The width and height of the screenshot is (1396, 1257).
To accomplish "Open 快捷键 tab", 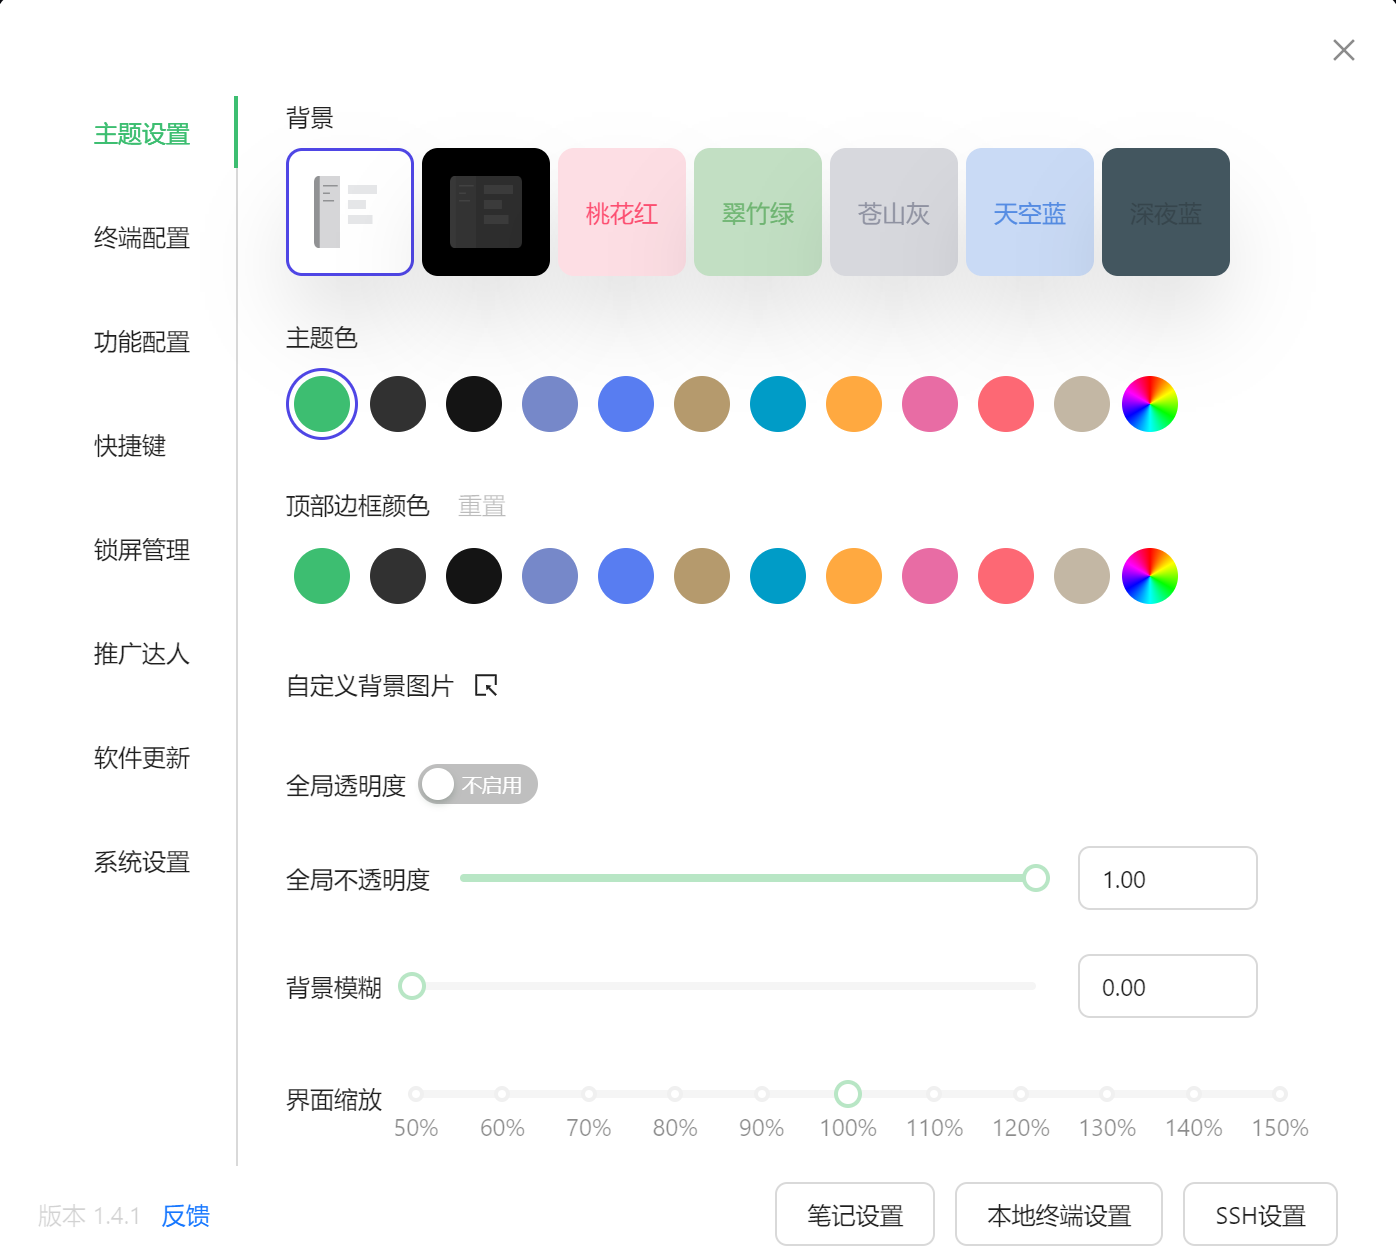I will [130, 446].
